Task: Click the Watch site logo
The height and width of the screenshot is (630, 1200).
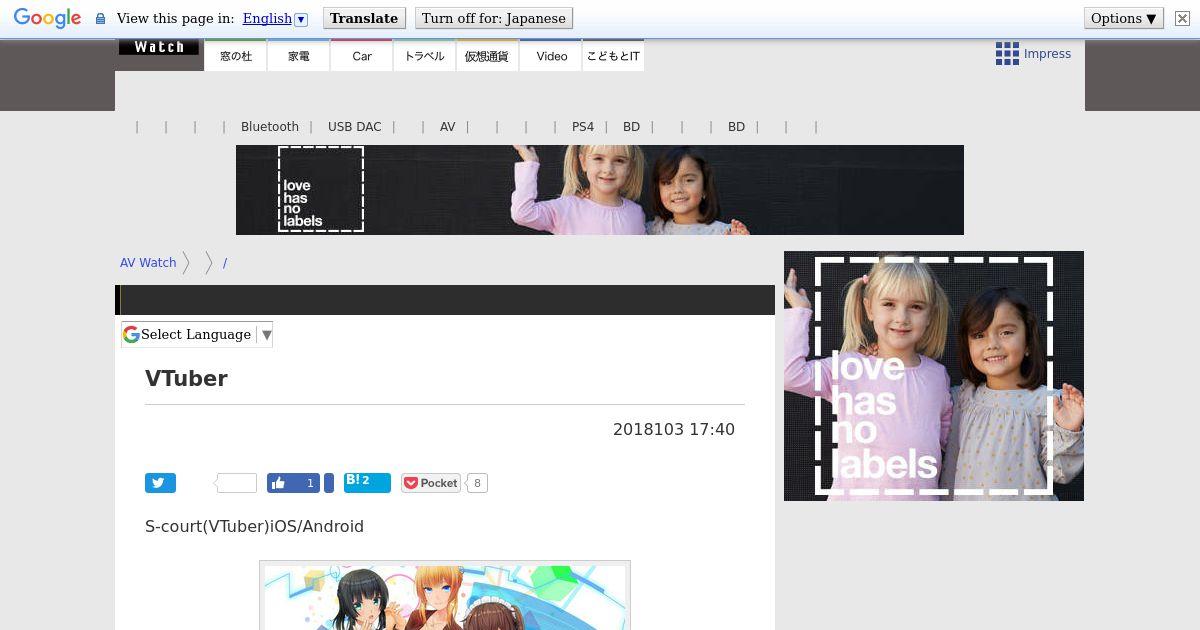Action: [x=158, y=47]
